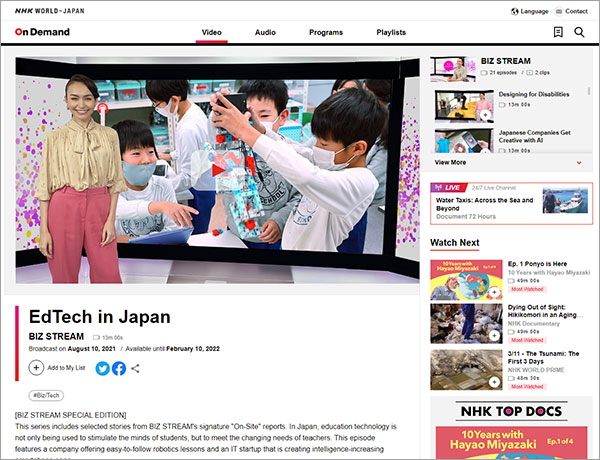Play the EdTech in Japan video

click(216, 168)
